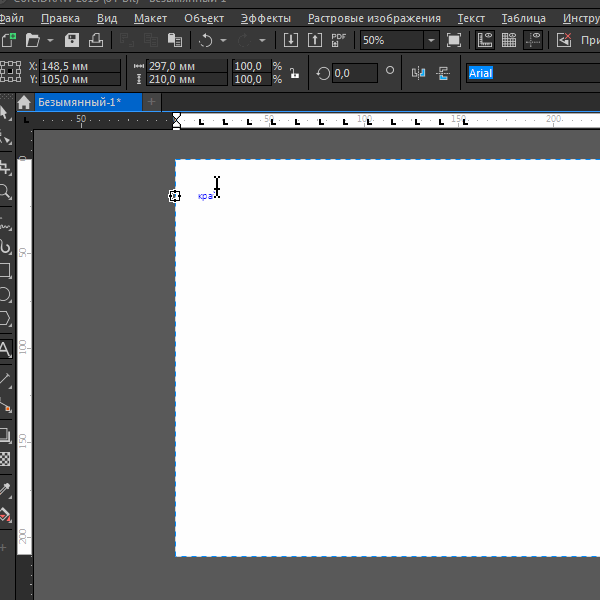600x600 pixels.
Task: Select the Parallel Dimension tool
Action: (5, 380)
